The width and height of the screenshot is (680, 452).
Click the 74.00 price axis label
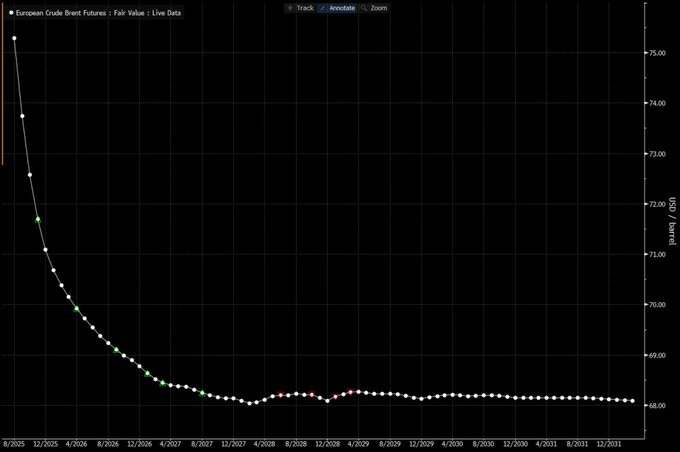pos(657,103)
